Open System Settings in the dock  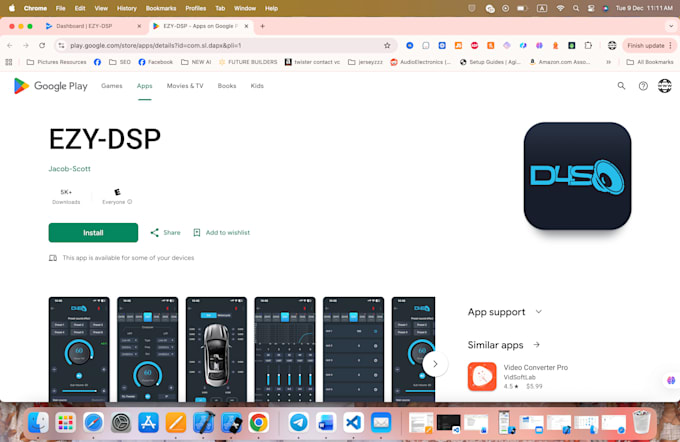tap(121, 422)
